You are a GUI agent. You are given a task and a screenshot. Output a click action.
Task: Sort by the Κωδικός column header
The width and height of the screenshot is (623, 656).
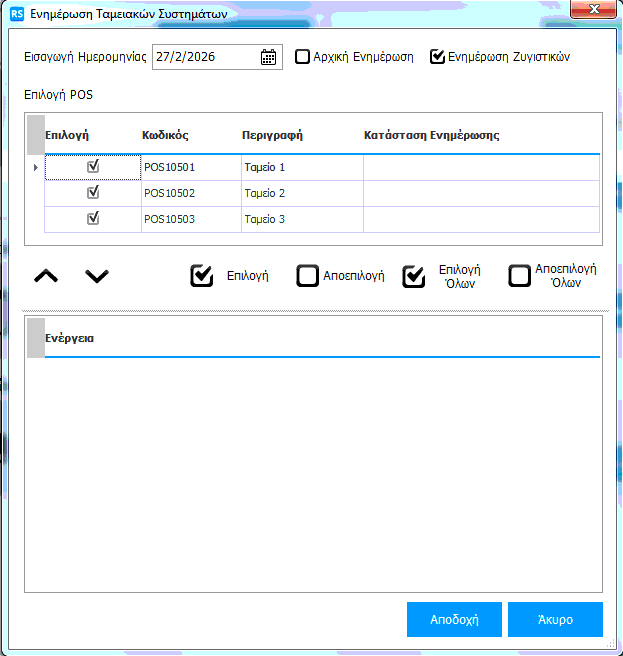coord(165,134)
